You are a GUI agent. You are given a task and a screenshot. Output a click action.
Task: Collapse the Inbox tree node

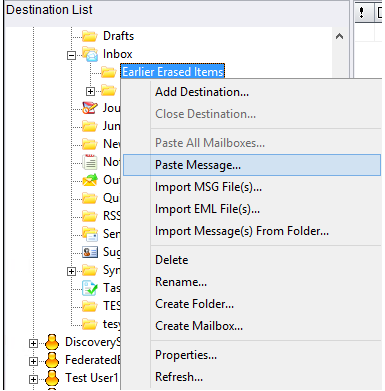[x=71, y=55]
